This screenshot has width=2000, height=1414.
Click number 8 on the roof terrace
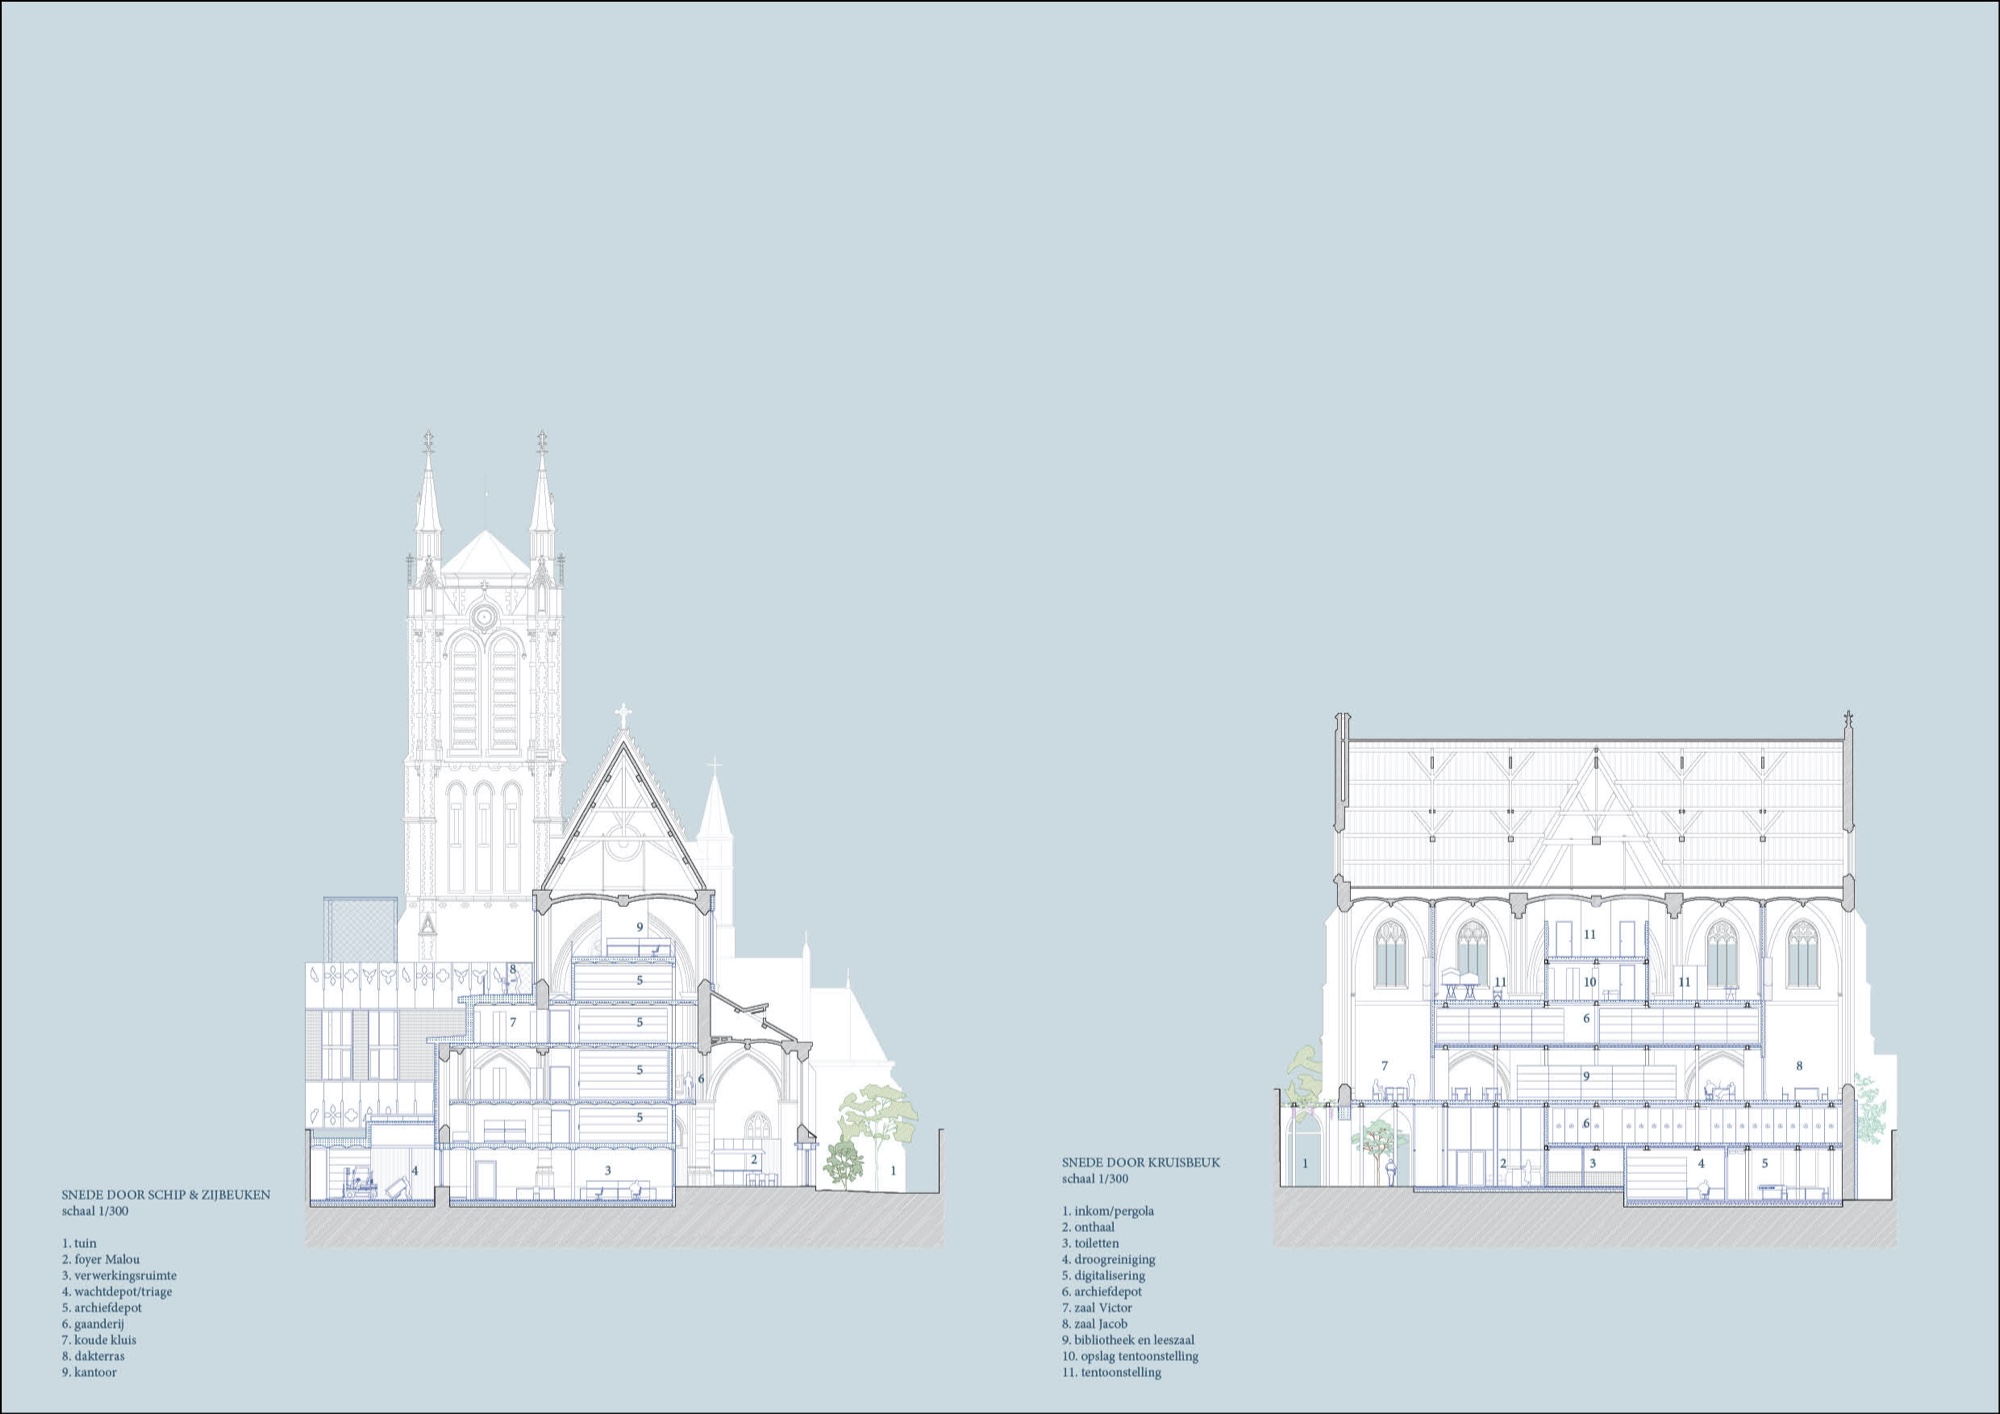tap(513, 969)
